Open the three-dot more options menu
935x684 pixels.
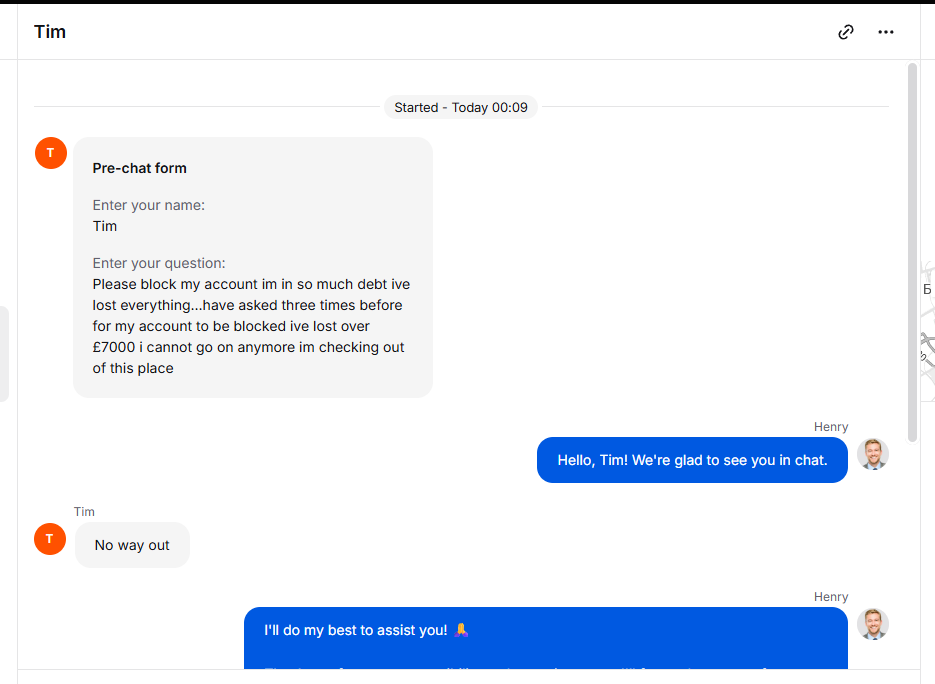click(886, 32)
